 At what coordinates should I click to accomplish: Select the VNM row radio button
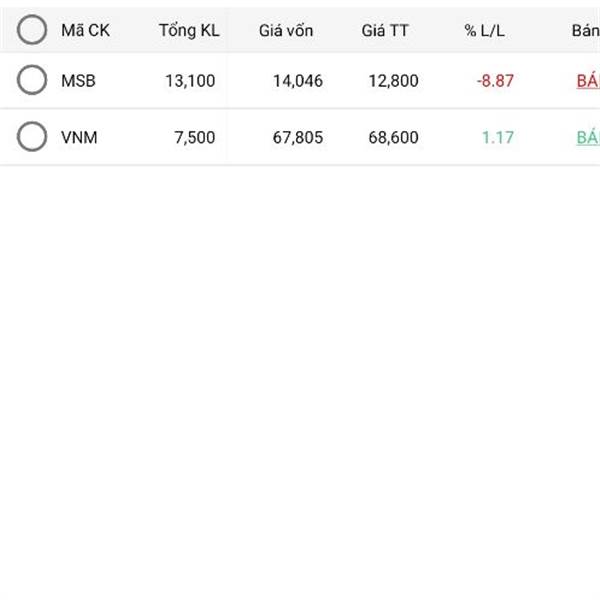32,137
